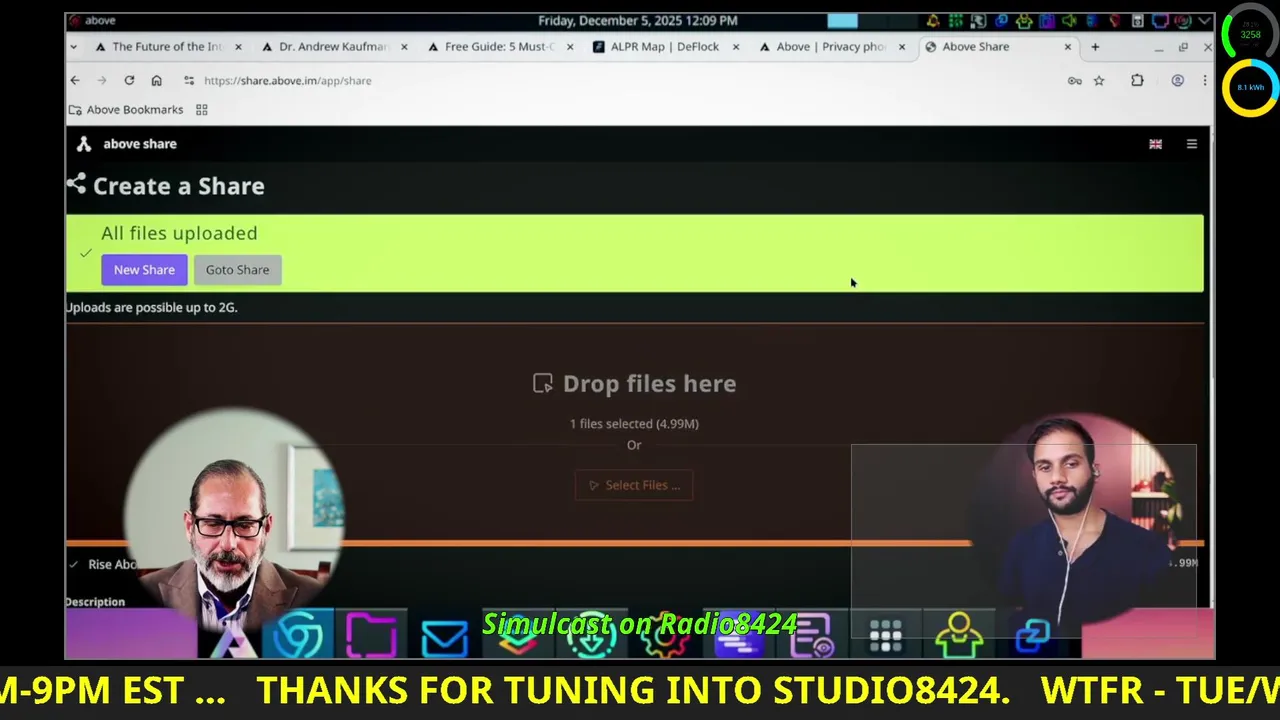Click the 1 files selected (4.99M) text
The width and height of the screenshot is (1280, 720).
pos(634,424)
